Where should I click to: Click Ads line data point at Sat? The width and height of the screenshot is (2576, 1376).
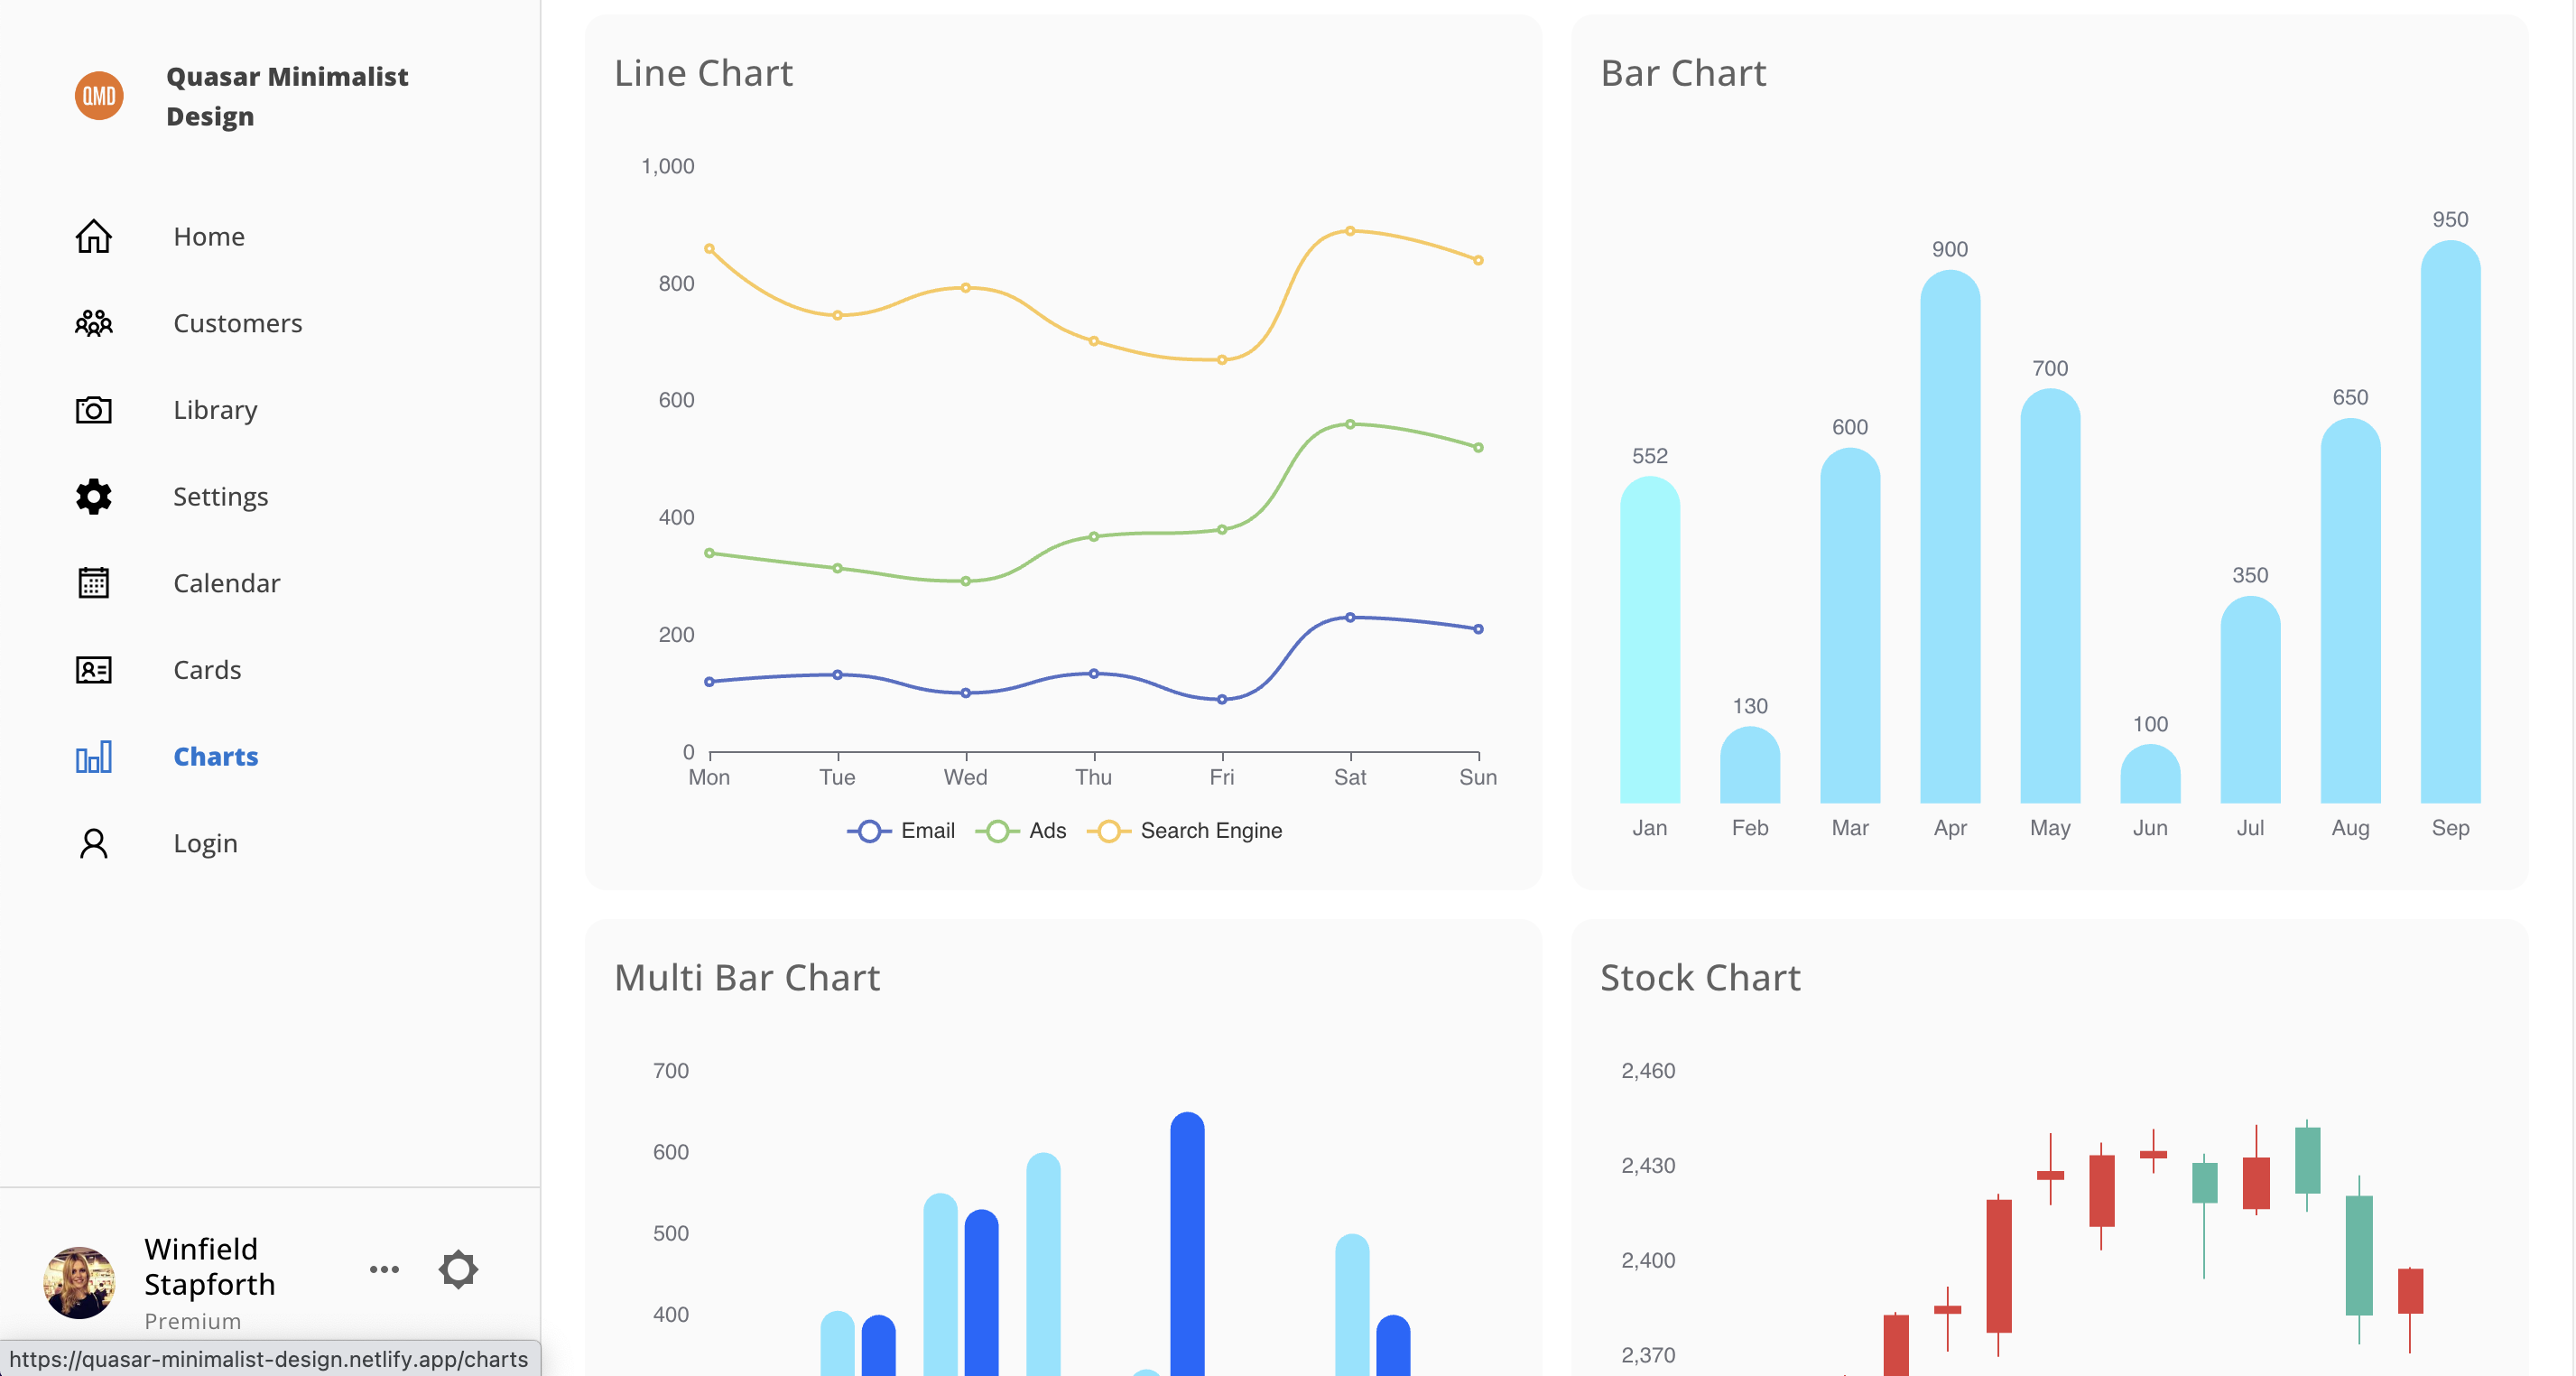tap(1350, 424)
